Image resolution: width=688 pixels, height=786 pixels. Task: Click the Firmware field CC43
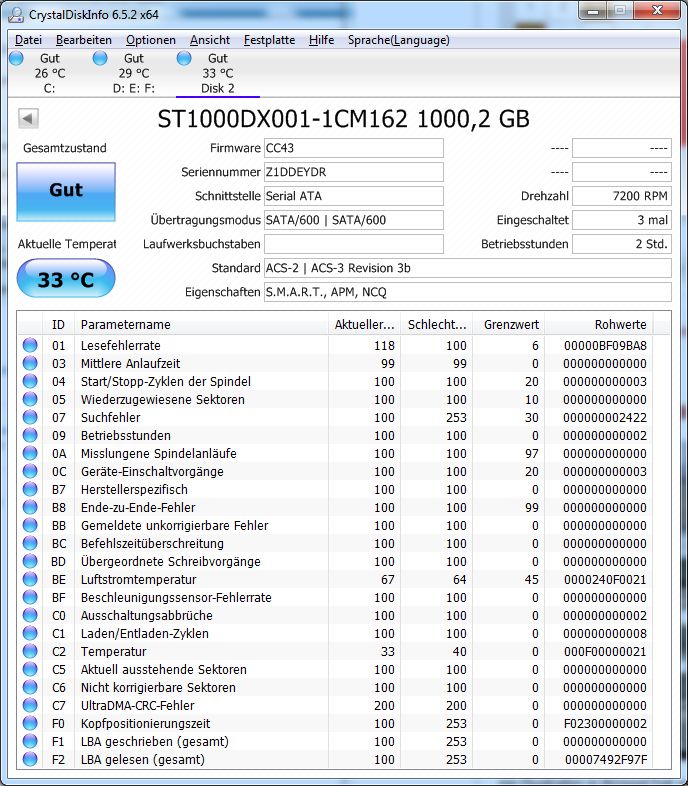pos(354,148)
